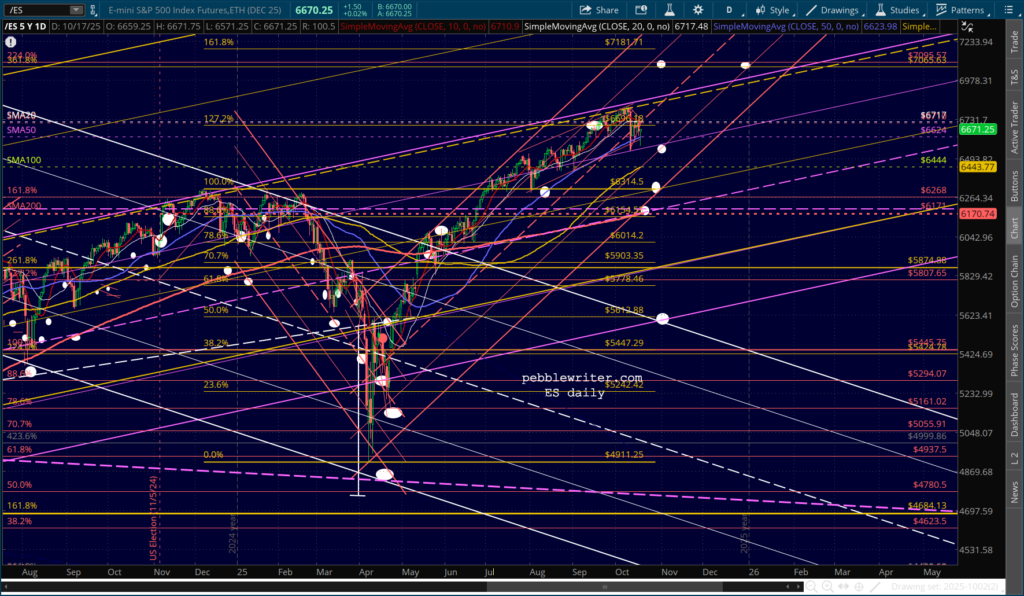The height and width of the screenshot is (596, 1024).
Task: Click the $6444 level label on right
Action: pos(933,160)
